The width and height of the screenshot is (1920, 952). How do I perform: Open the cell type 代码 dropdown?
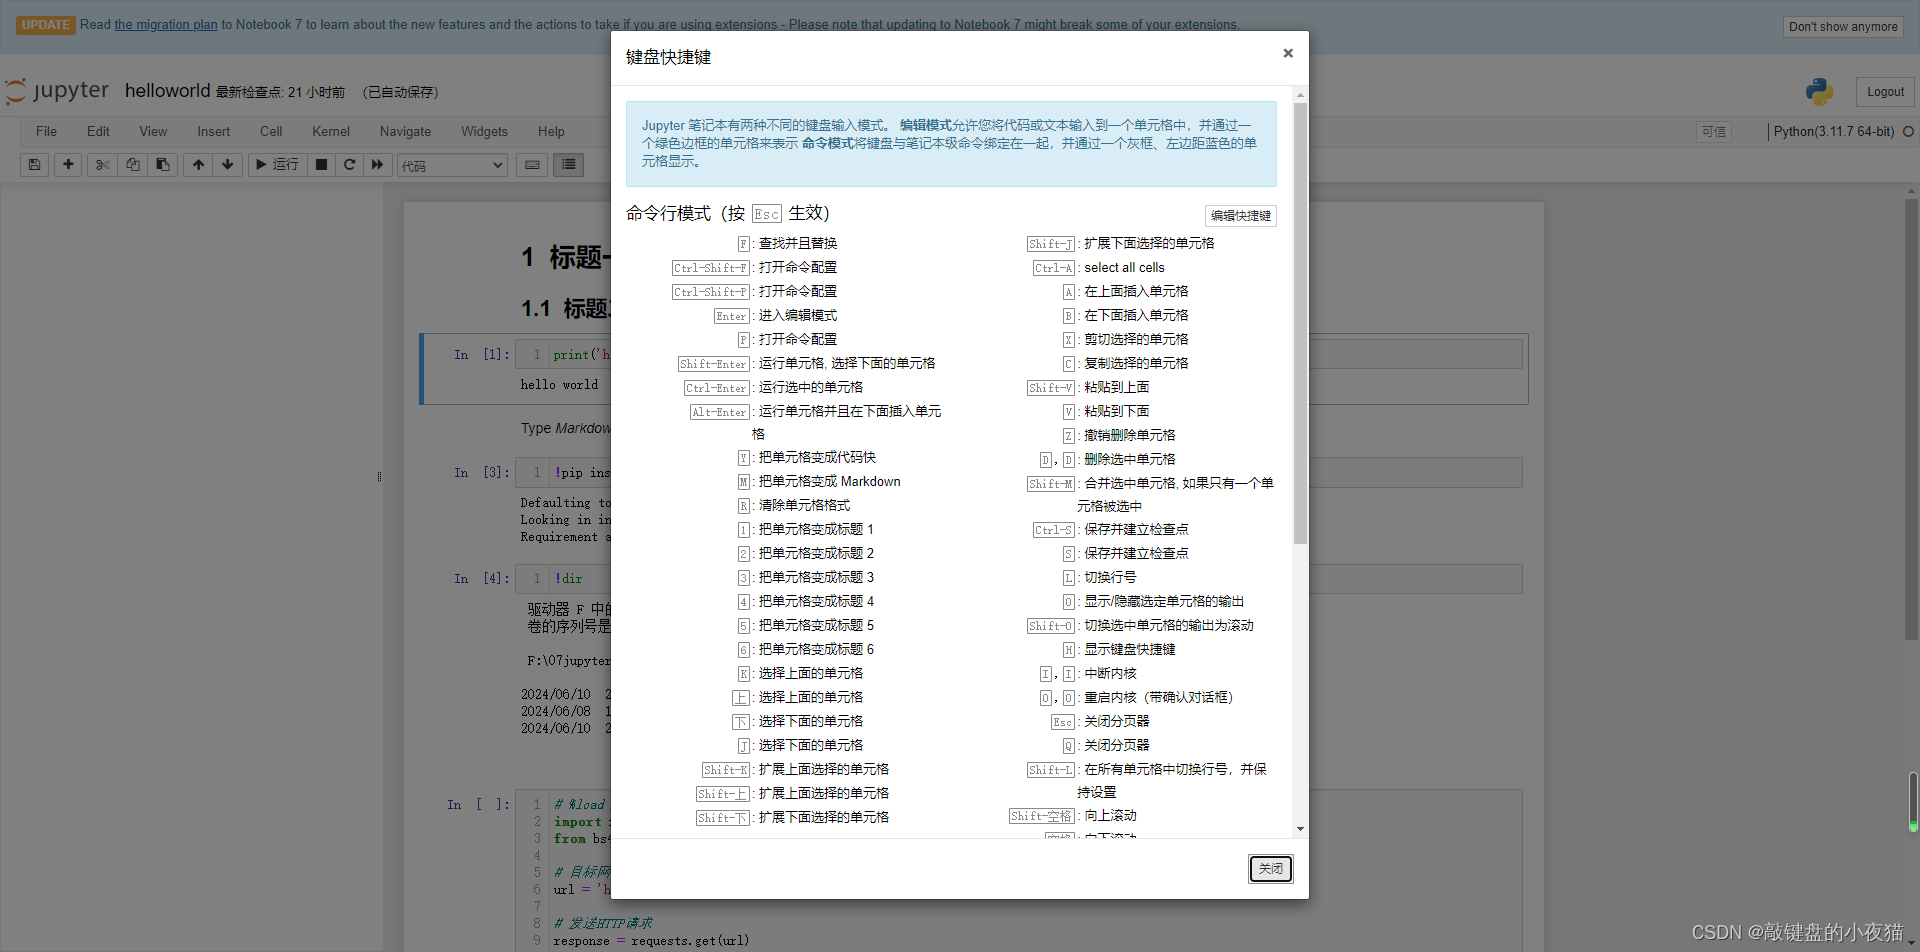coord(452,166)
